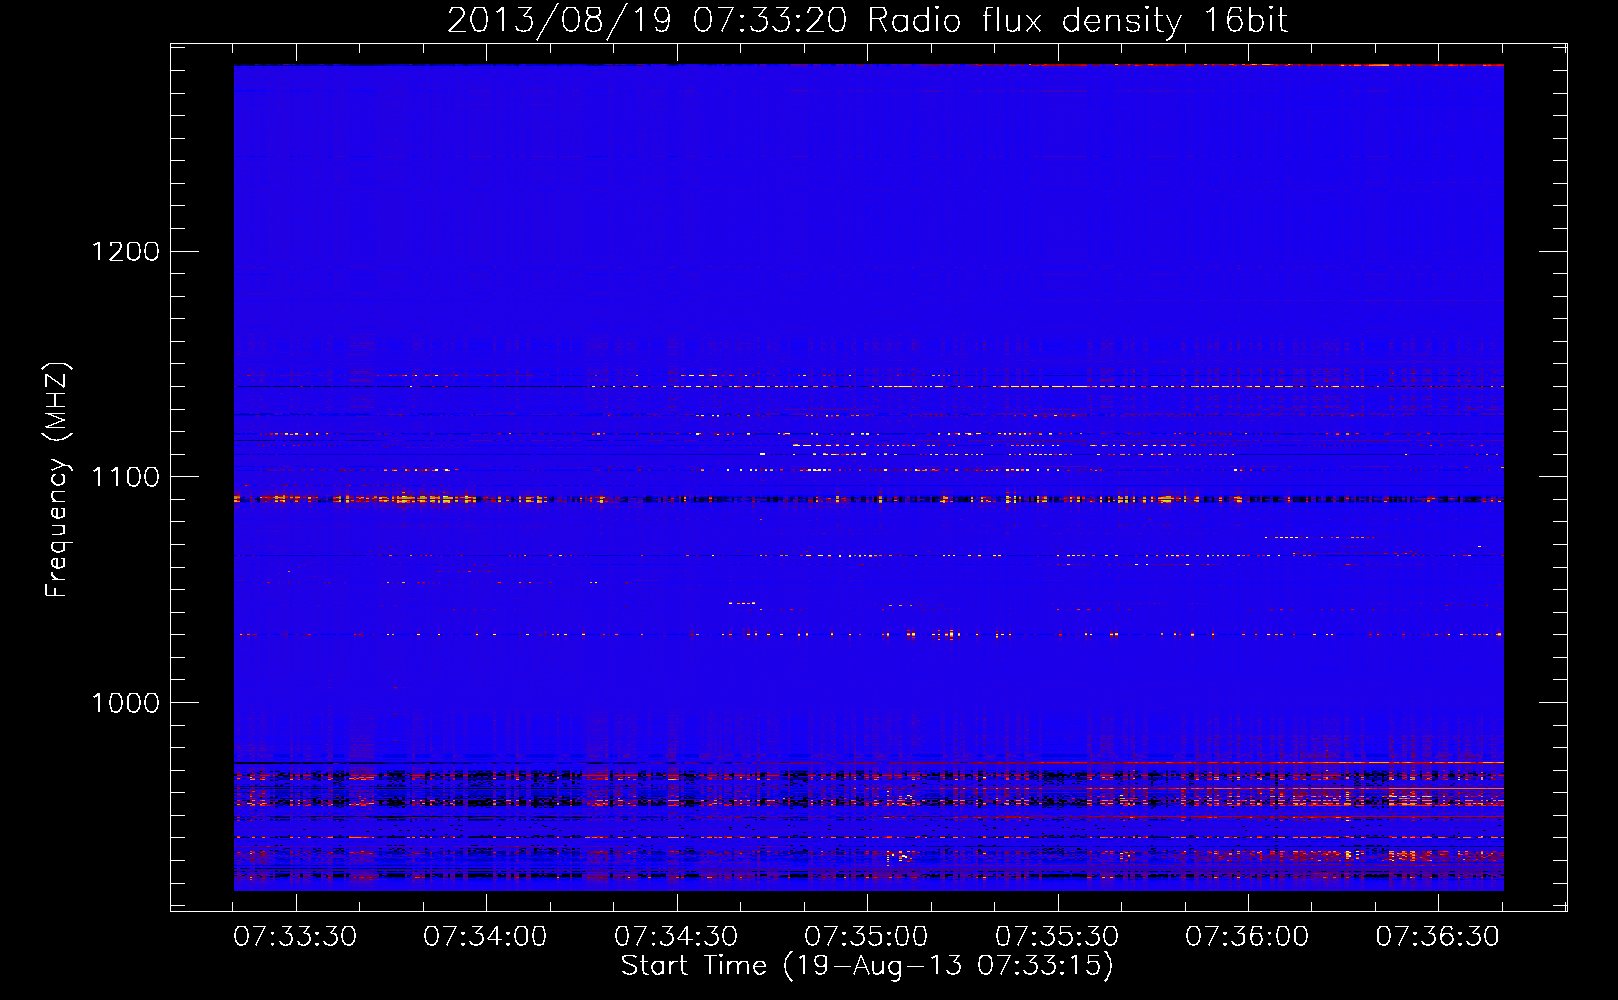Viewport: 1618px width, 1000px height.
Task: Select the 1200 frequency tick label
Action: (x=126, y=251)
